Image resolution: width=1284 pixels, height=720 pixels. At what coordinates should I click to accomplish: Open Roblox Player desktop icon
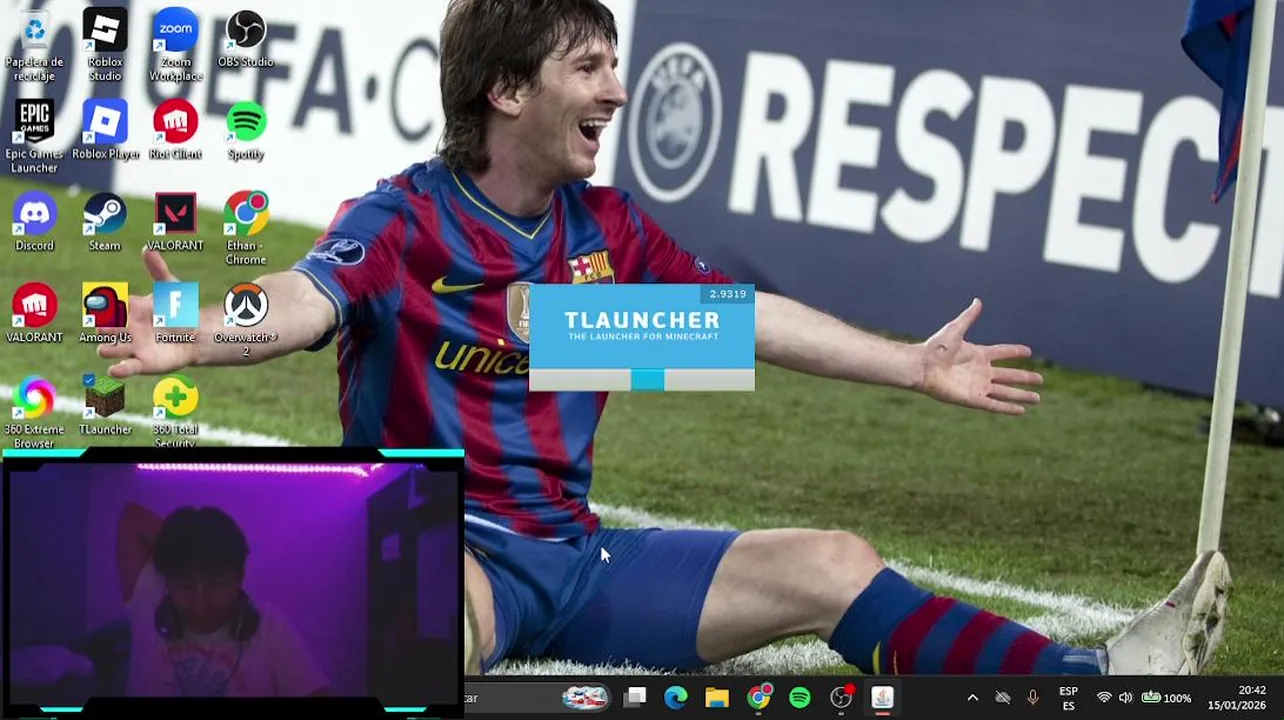point(105,130)
